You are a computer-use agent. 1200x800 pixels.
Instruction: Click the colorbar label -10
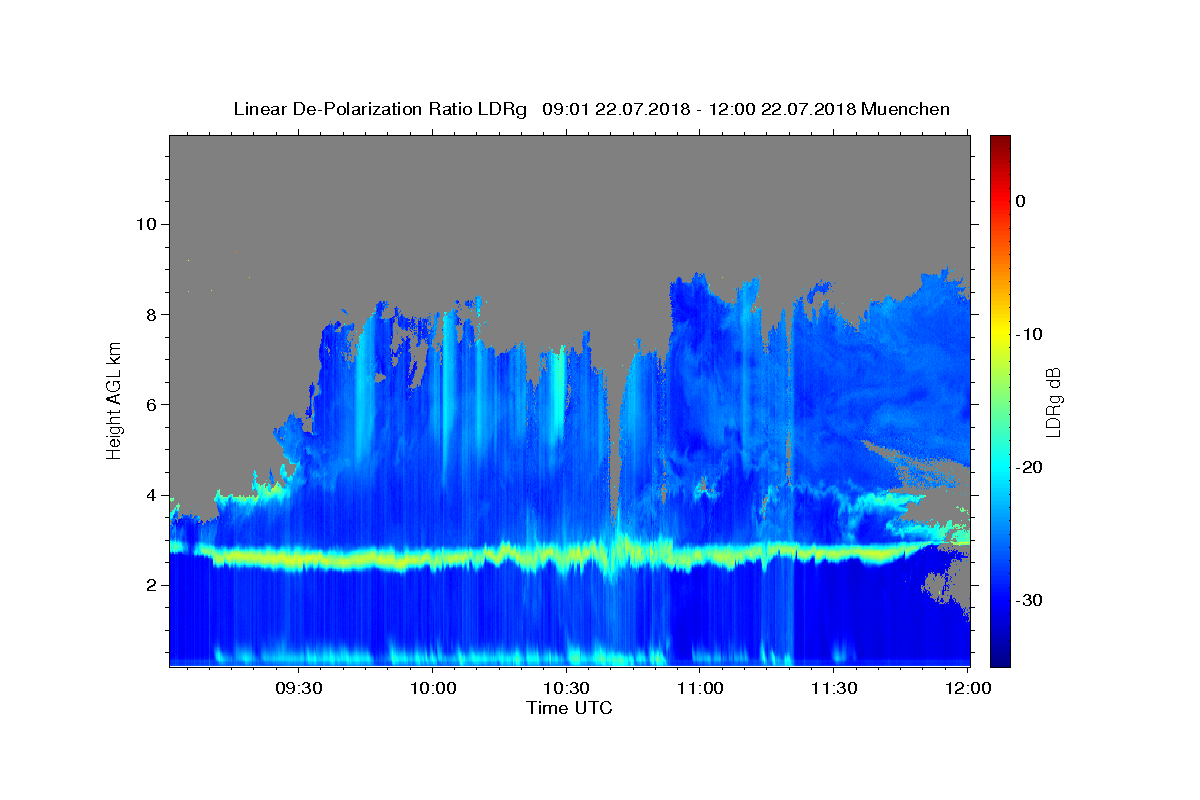tap(1030, 334)
